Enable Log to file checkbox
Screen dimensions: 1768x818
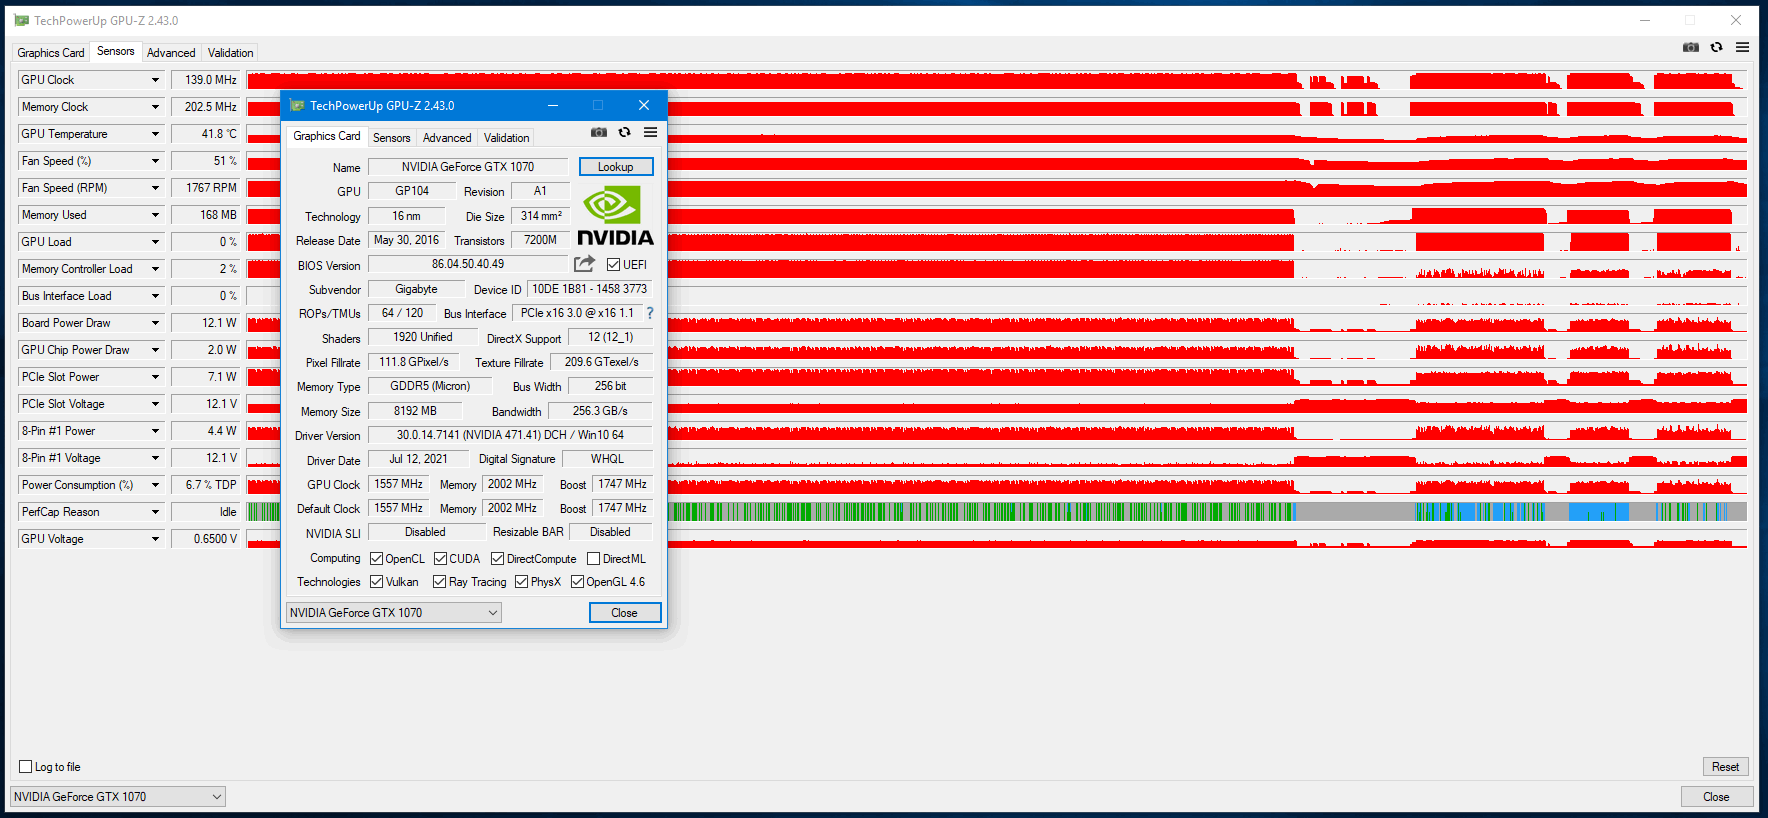coord(26,767)
